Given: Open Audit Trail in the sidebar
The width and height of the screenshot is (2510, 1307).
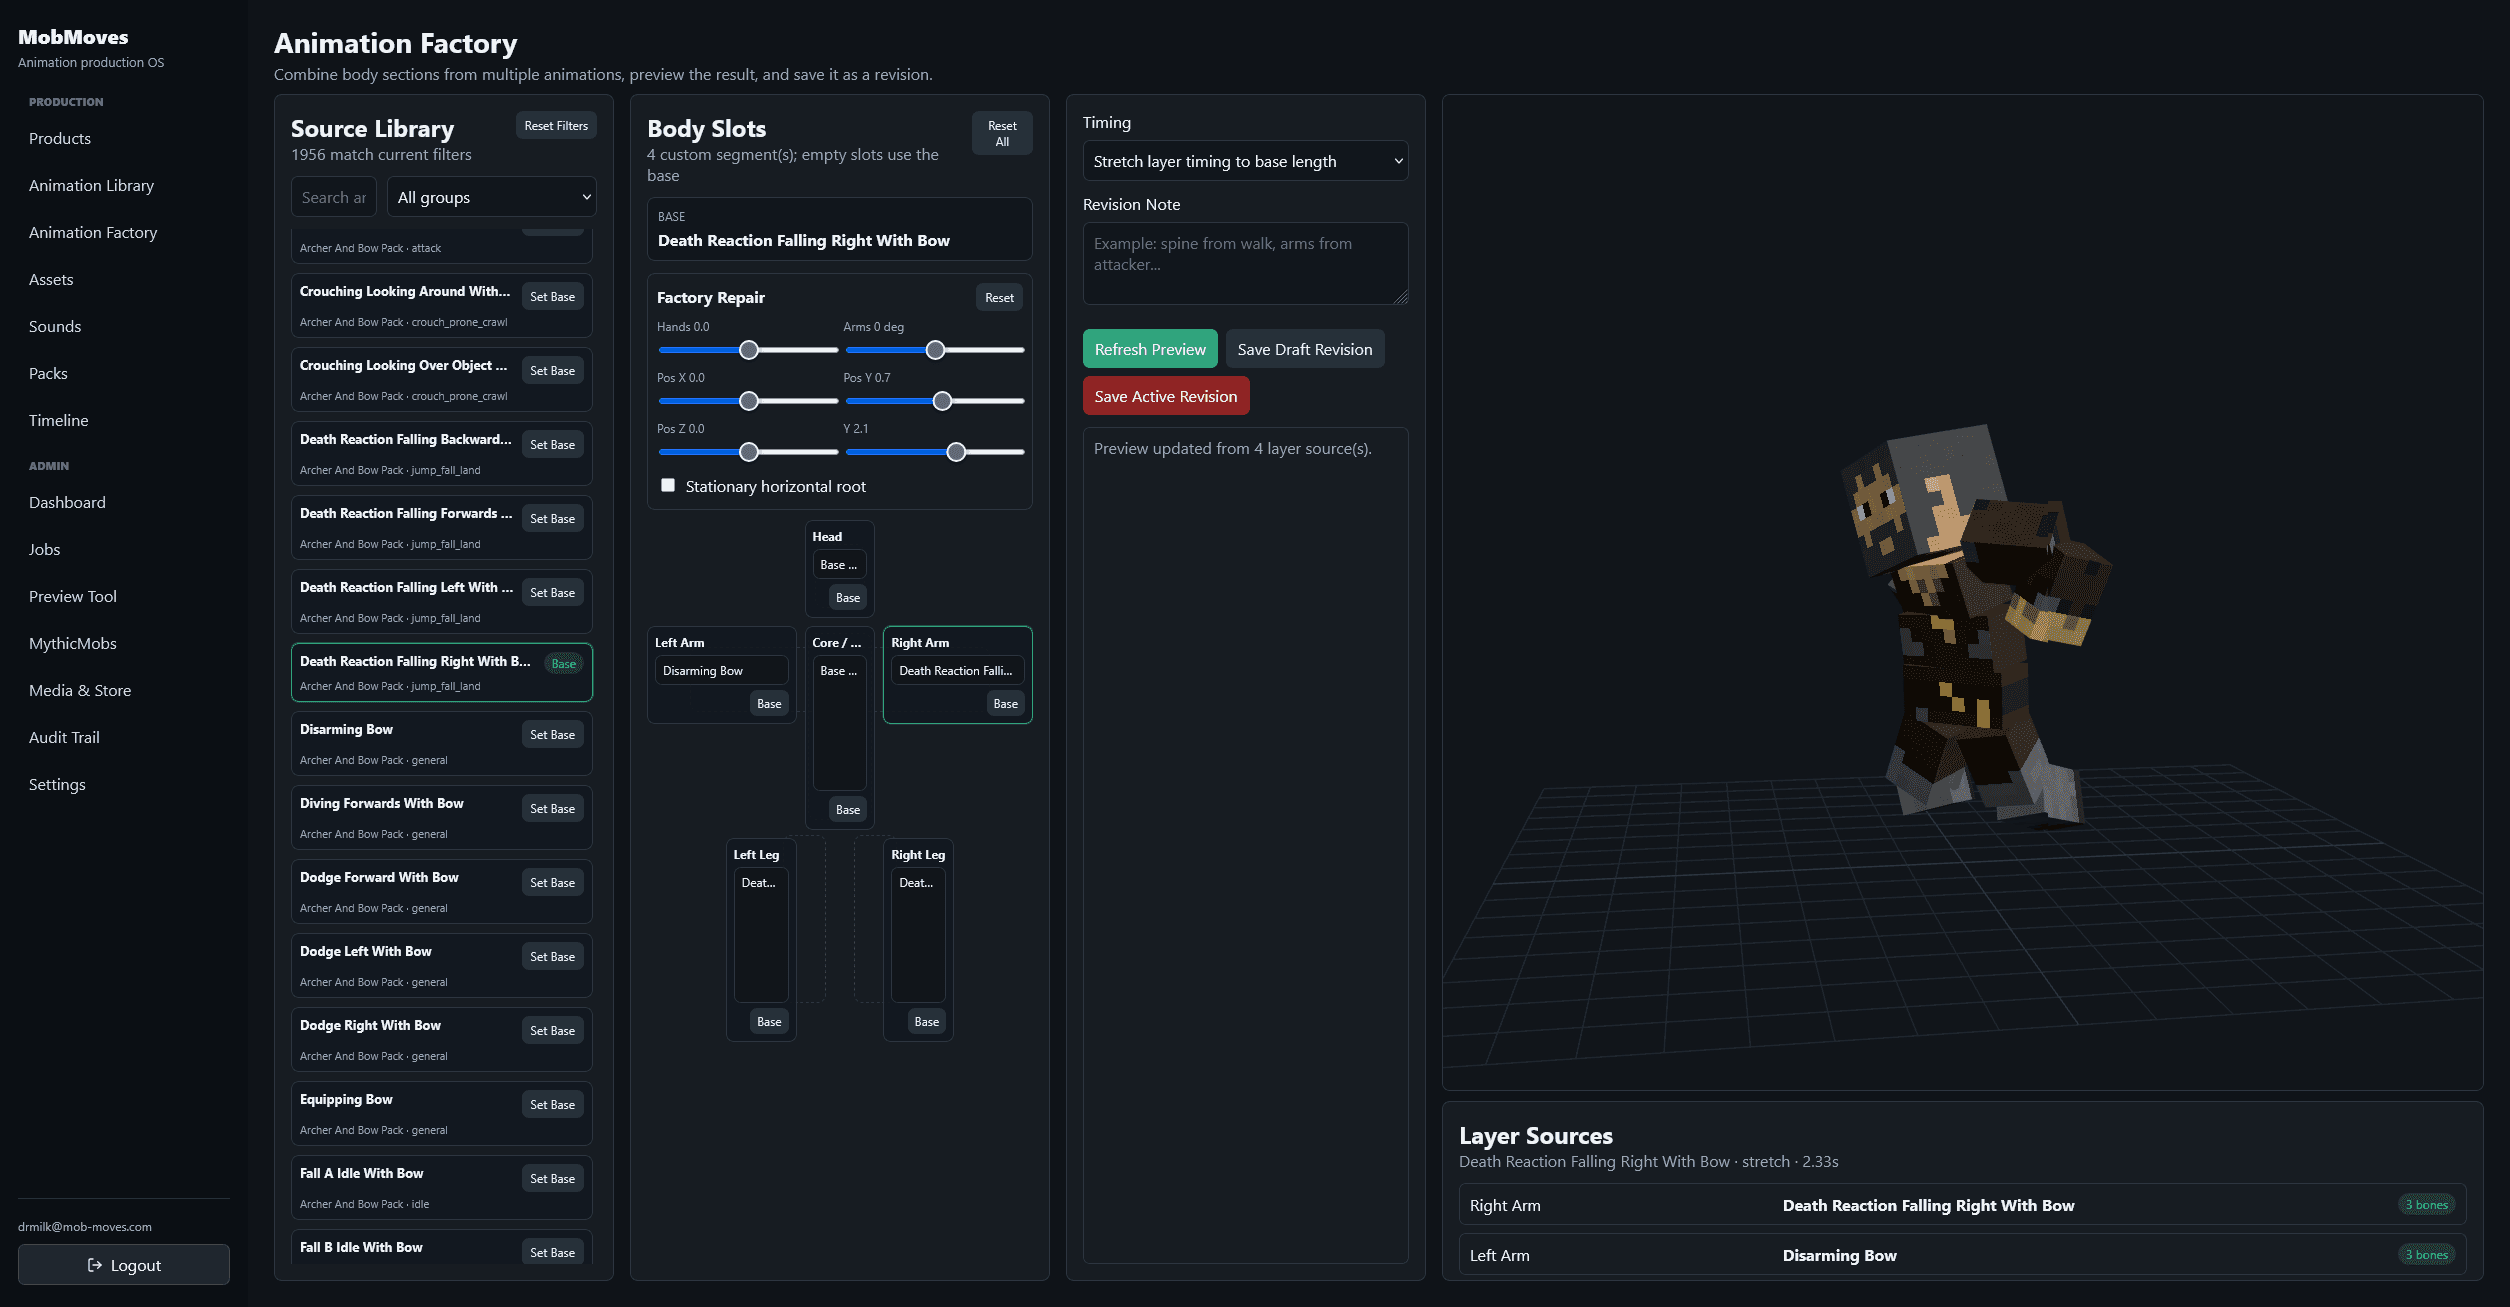Looking at the screenshot, I should point(64,737).
